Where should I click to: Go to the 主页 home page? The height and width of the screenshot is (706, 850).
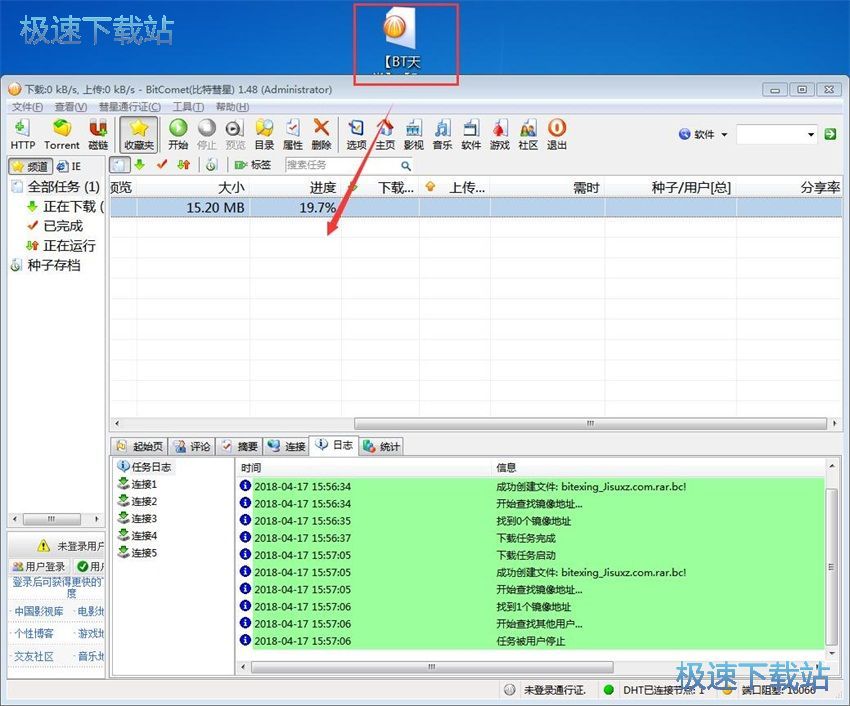[385, 134]
